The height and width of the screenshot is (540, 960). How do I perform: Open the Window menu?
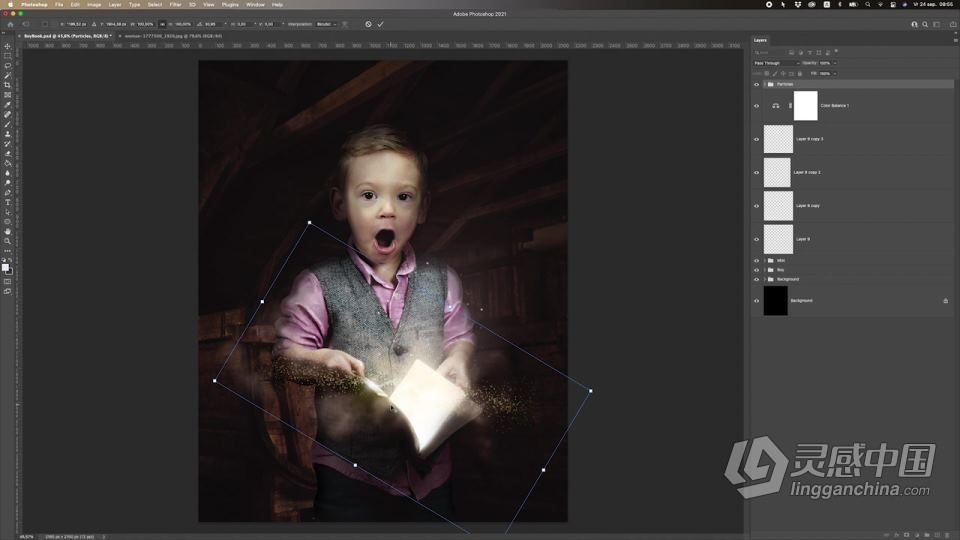255,4
